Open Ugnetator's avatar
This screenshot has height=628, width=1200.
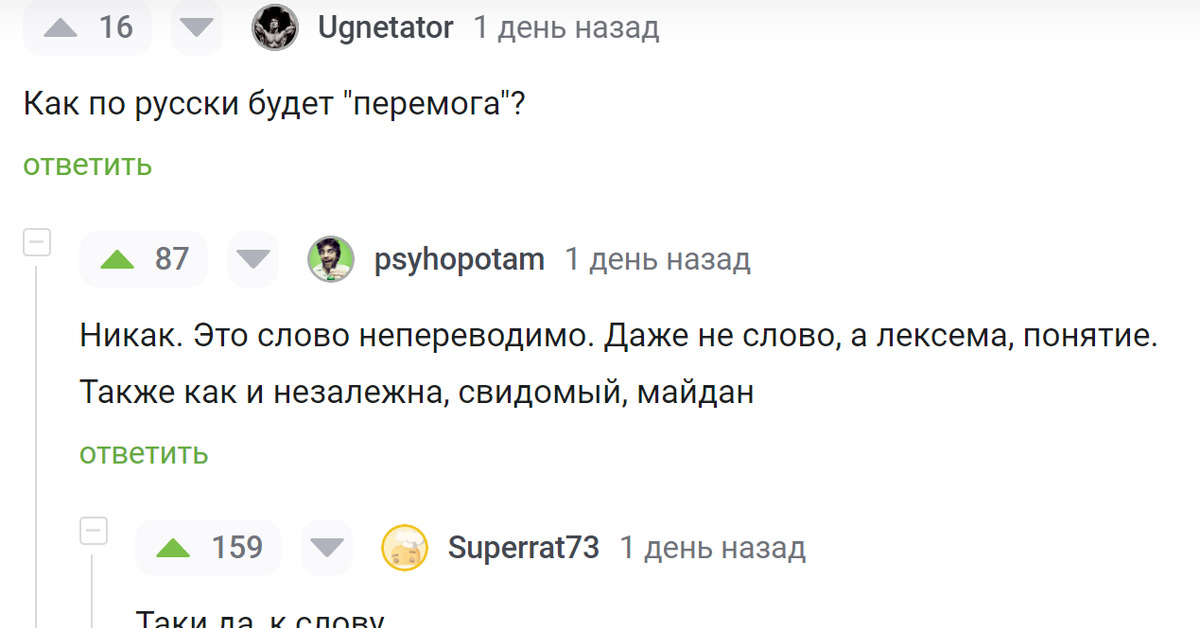tap(274, 28)
